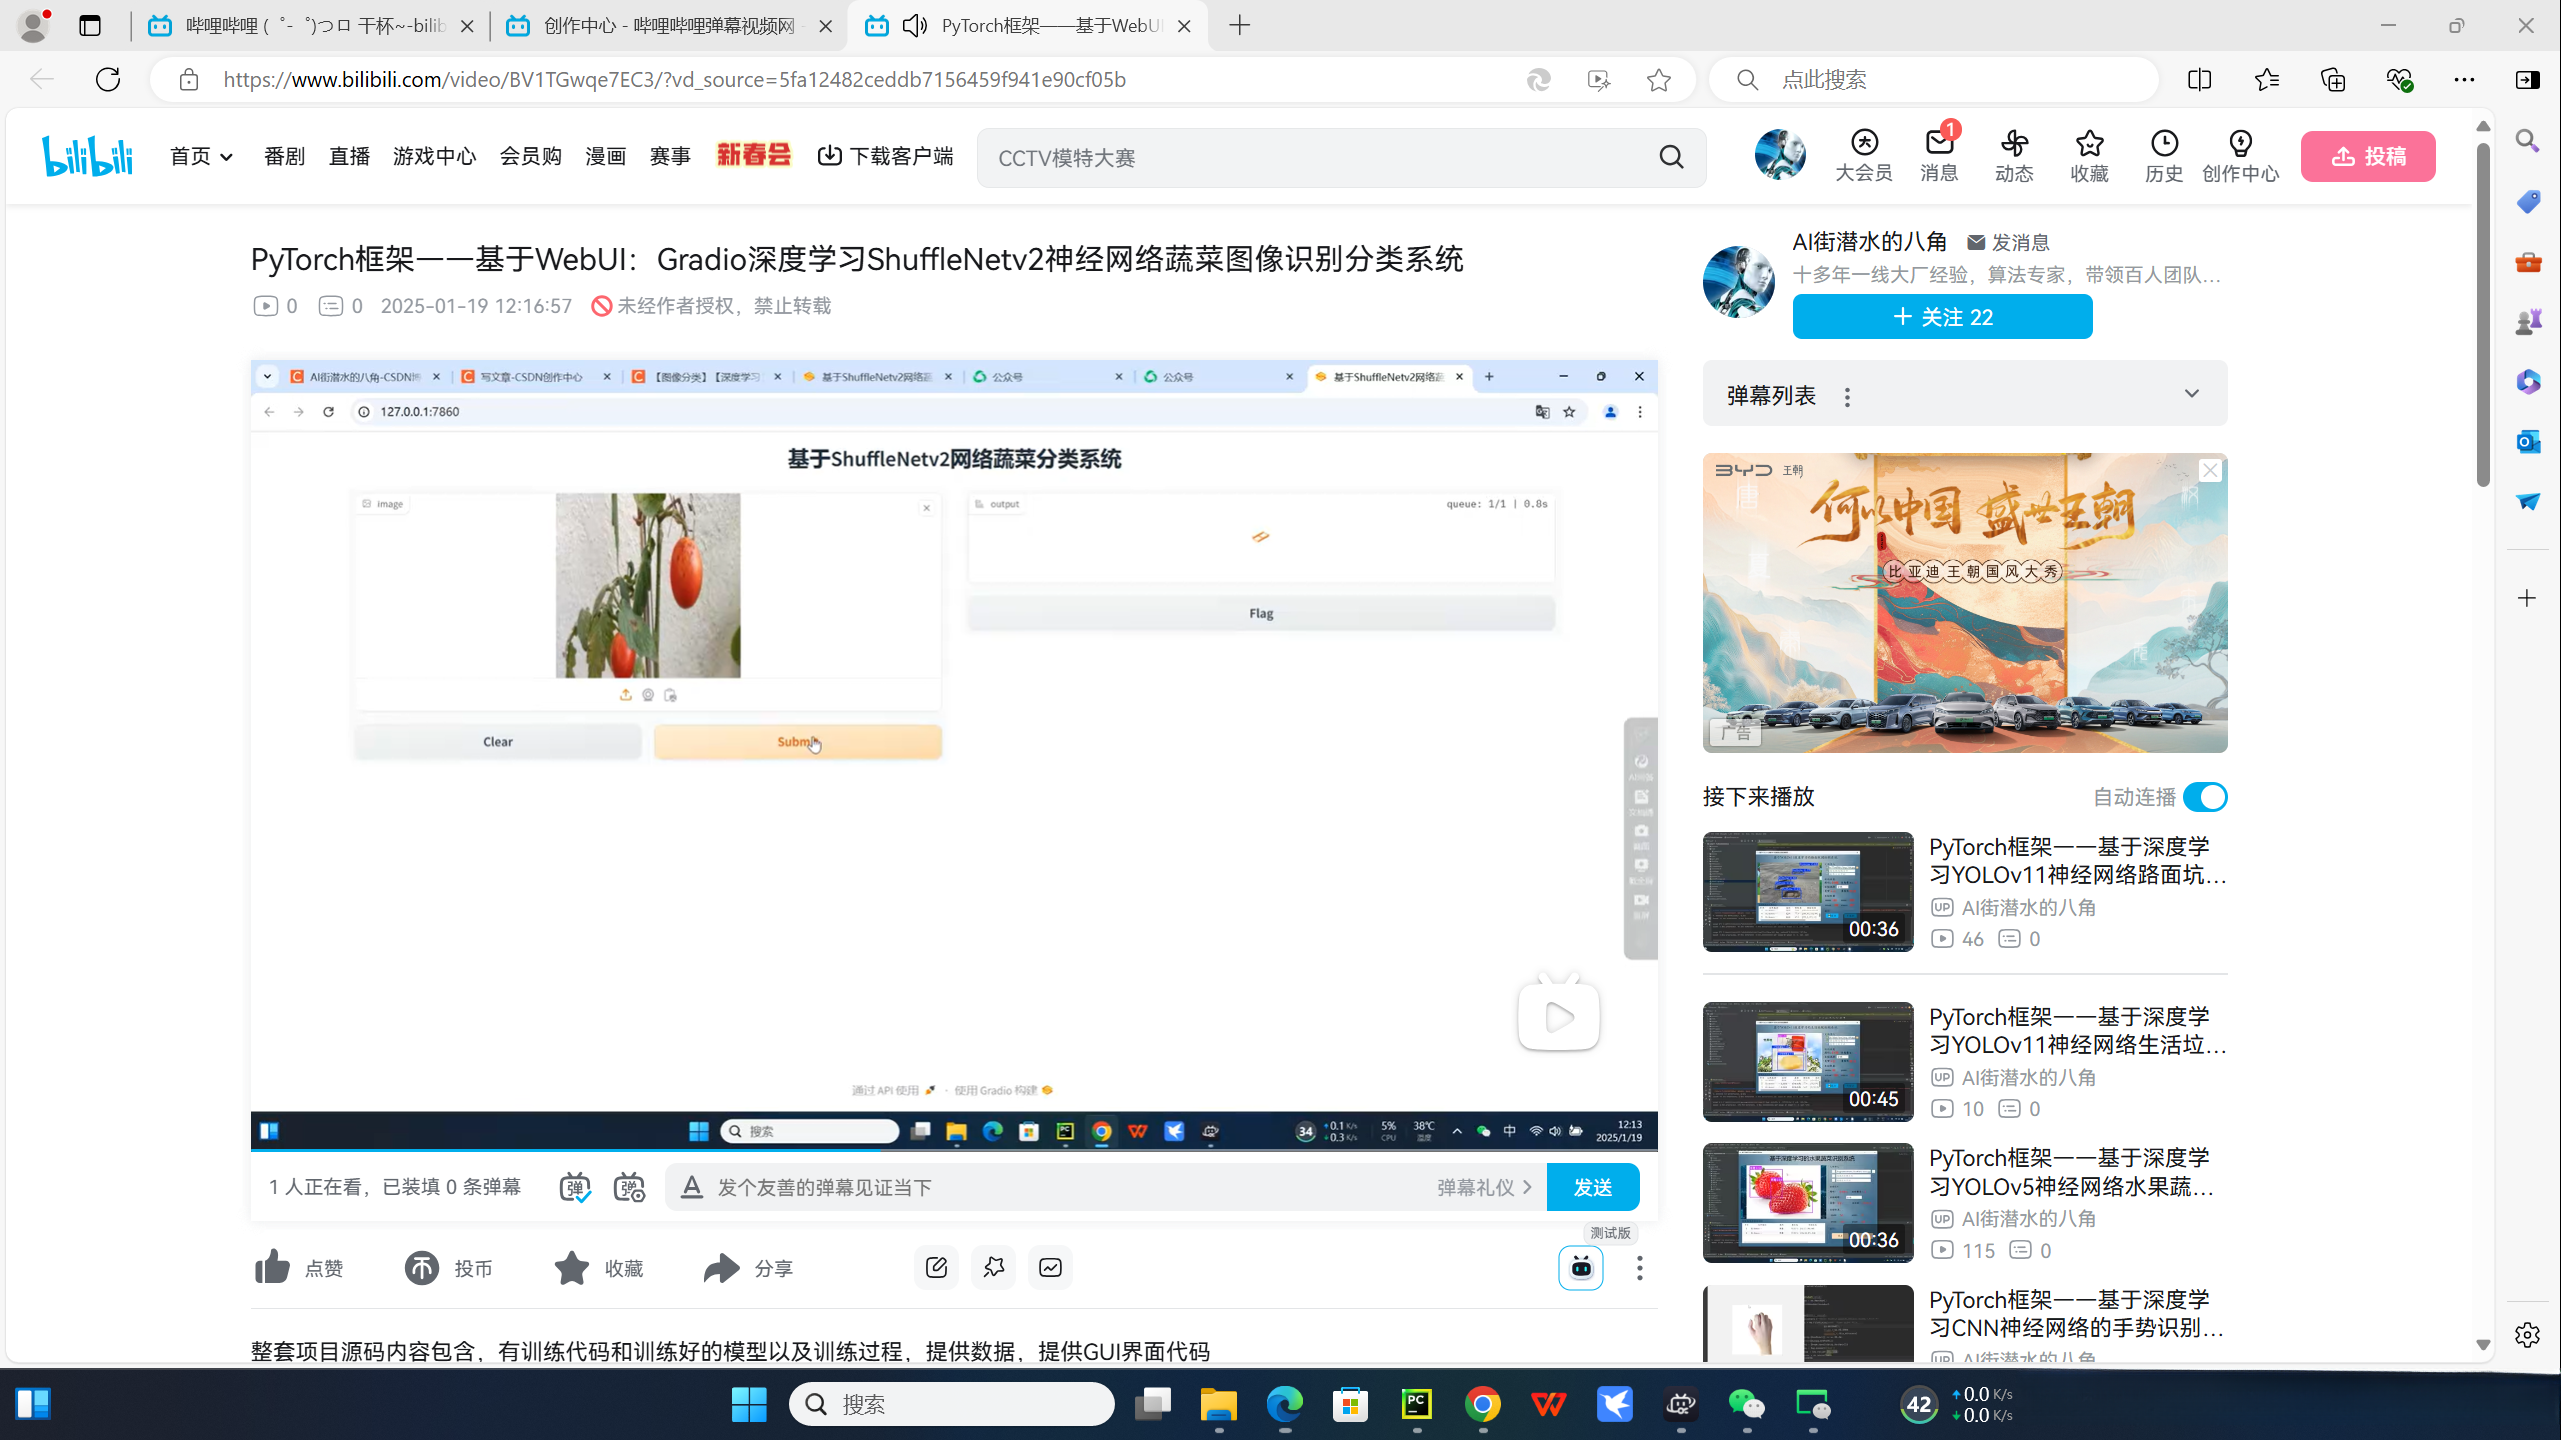
Task: Click the search magnifier in Bilibili search bar
Action: tap(1672, 157)
